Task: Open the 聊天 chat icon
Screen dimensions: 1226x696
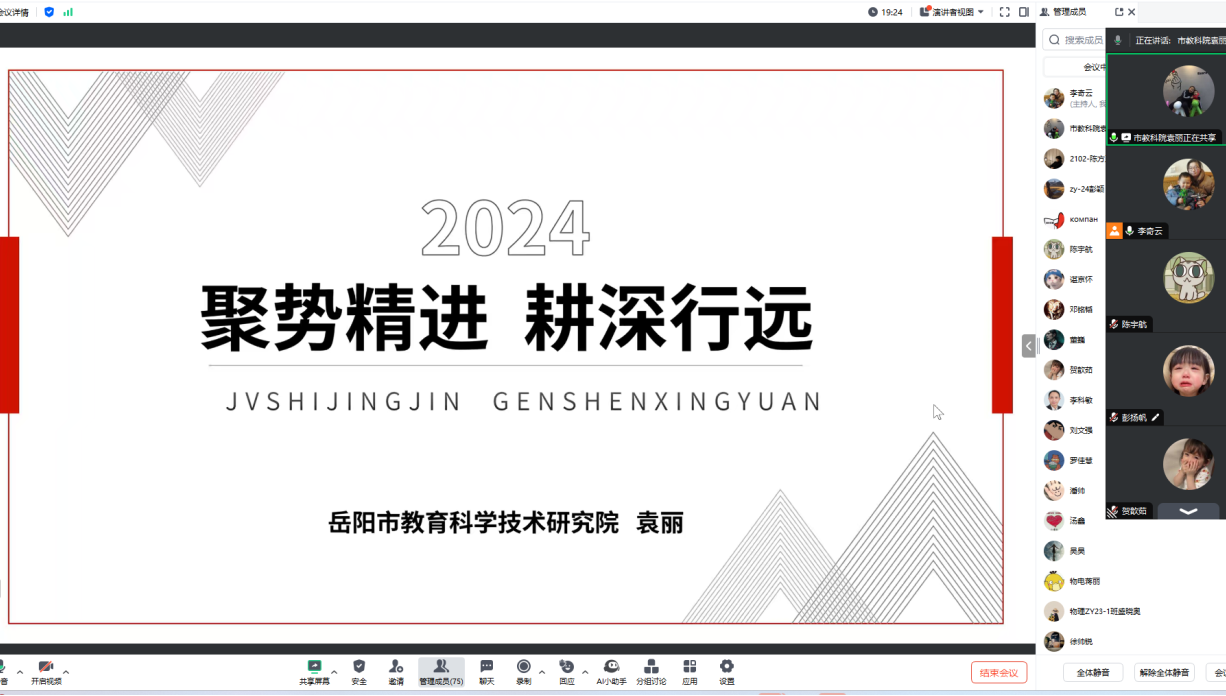Action: [486, 667]
